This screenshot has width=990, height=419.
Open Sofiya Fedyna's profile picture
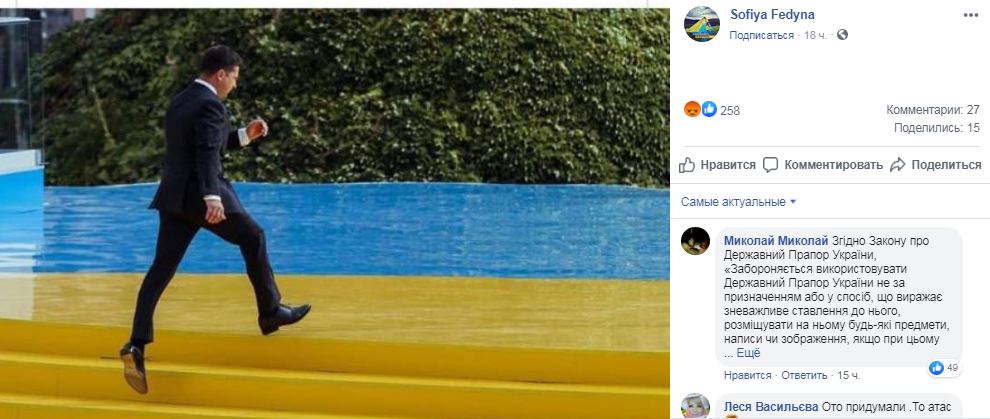pyautogui.click(x=701, y=23)
